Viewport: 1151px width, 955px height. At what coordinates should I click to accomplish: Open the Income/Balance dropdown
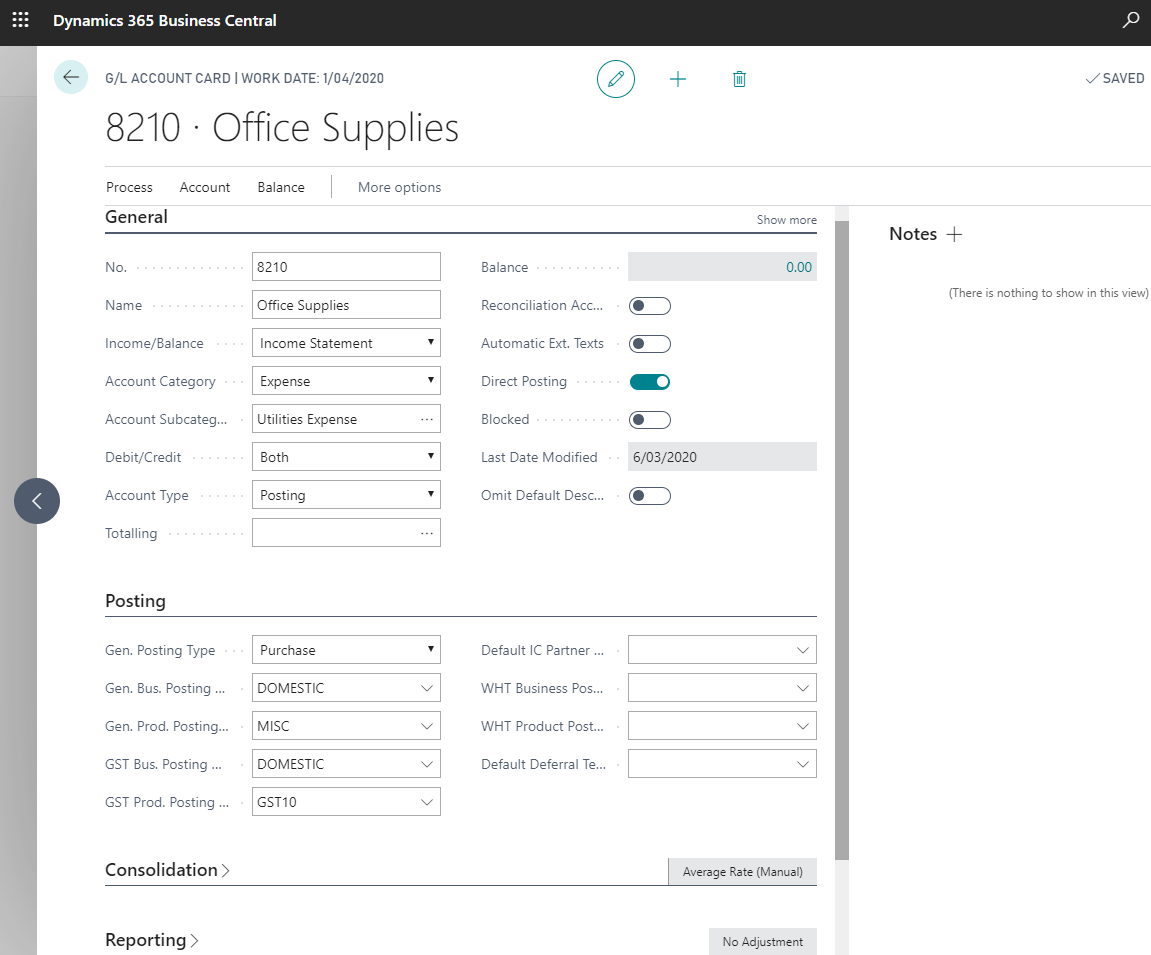pyautogui.click(x=346, y=343)
